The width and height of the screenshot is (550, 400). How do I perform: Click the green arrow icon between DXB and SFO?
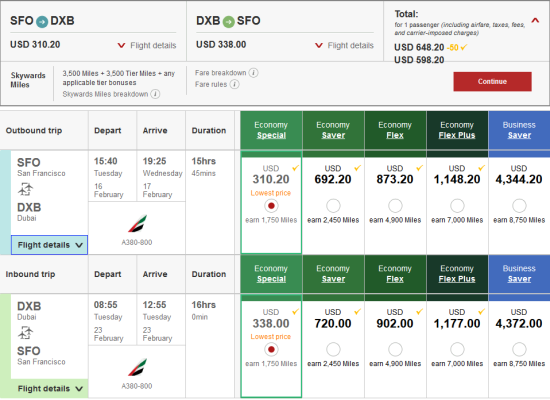228,22
